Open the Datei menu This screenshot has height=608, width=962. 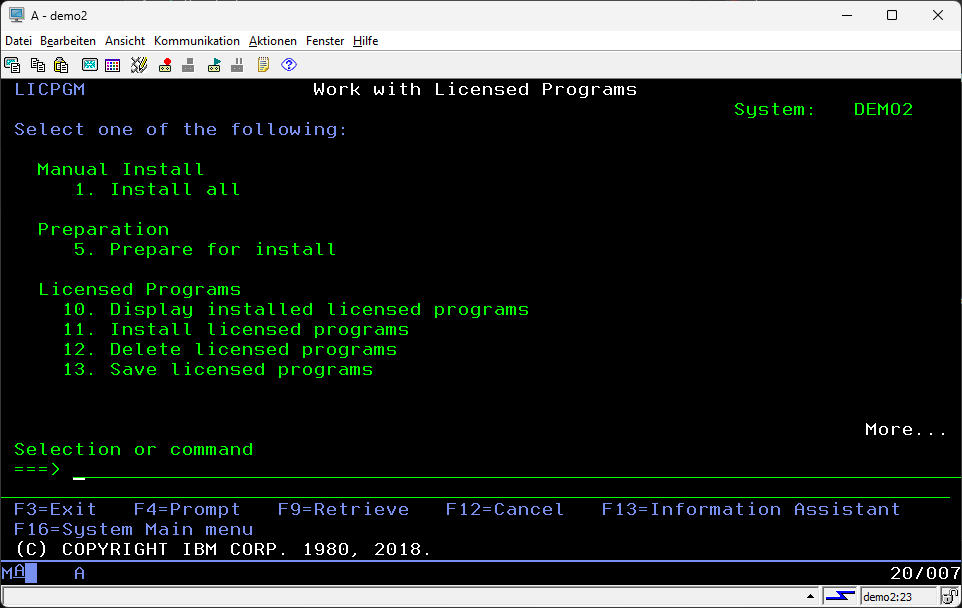tap(19, 41)
